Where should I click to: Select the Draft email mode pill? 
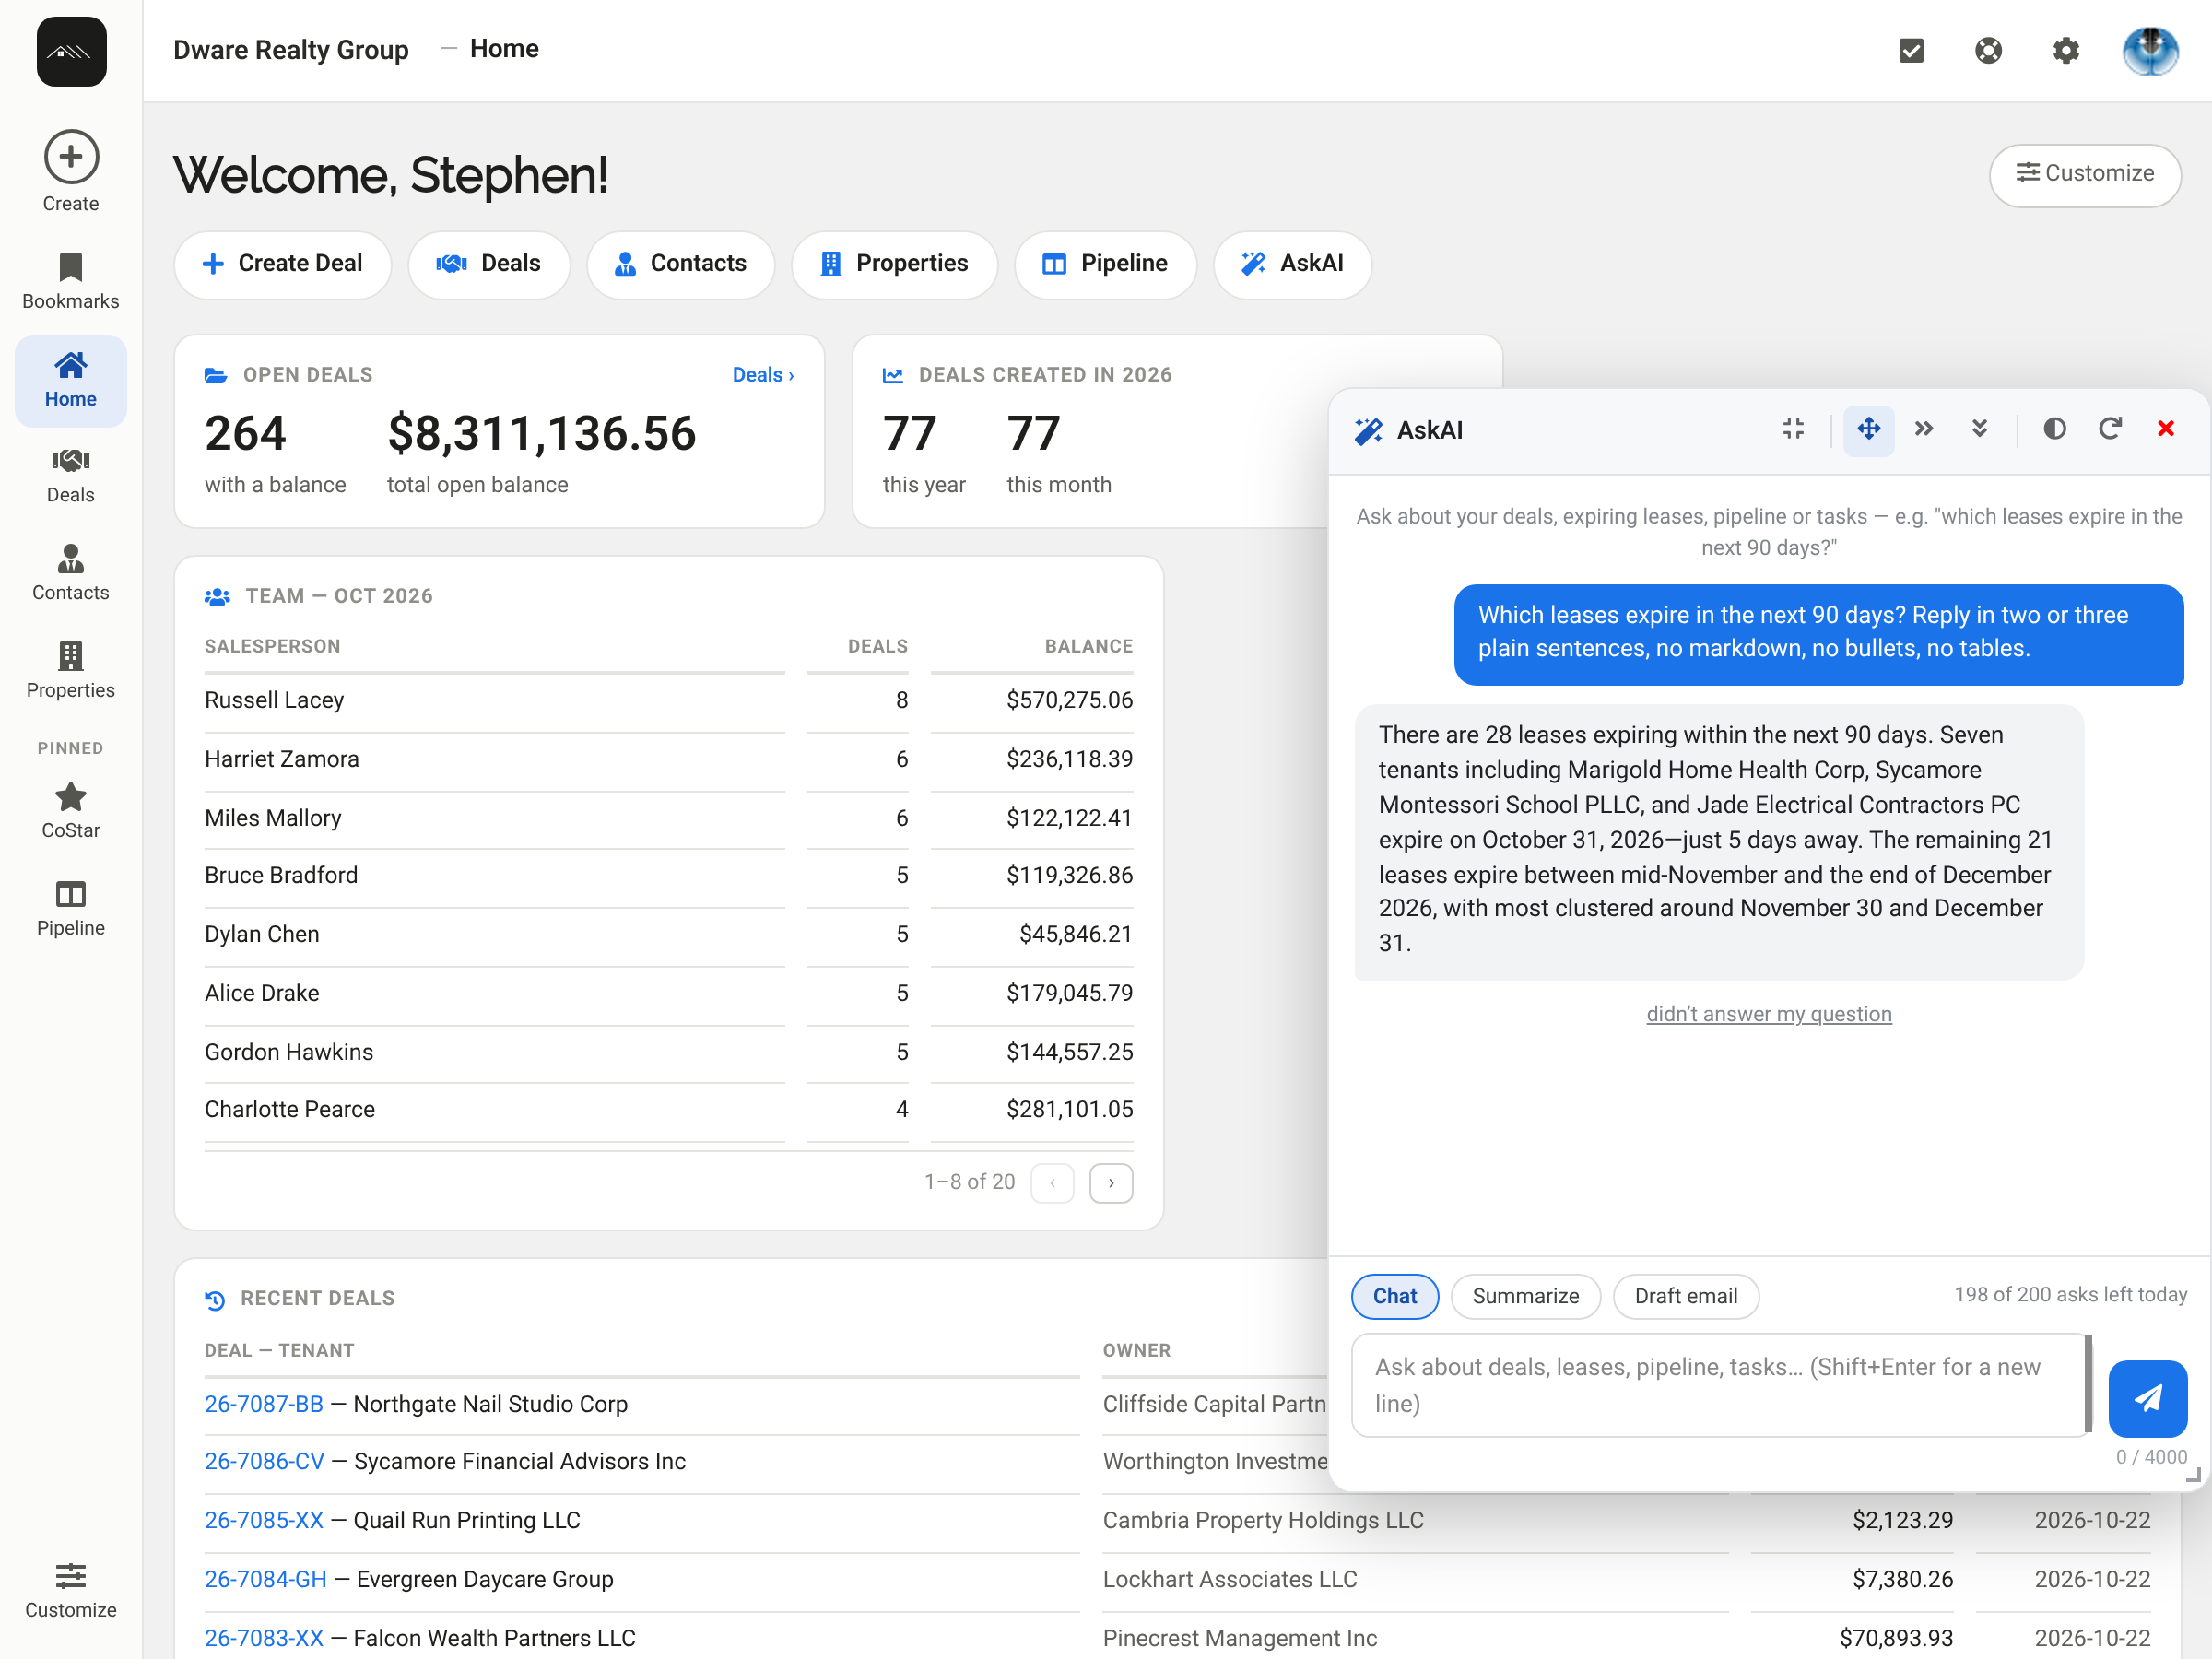[1685, 1296]
